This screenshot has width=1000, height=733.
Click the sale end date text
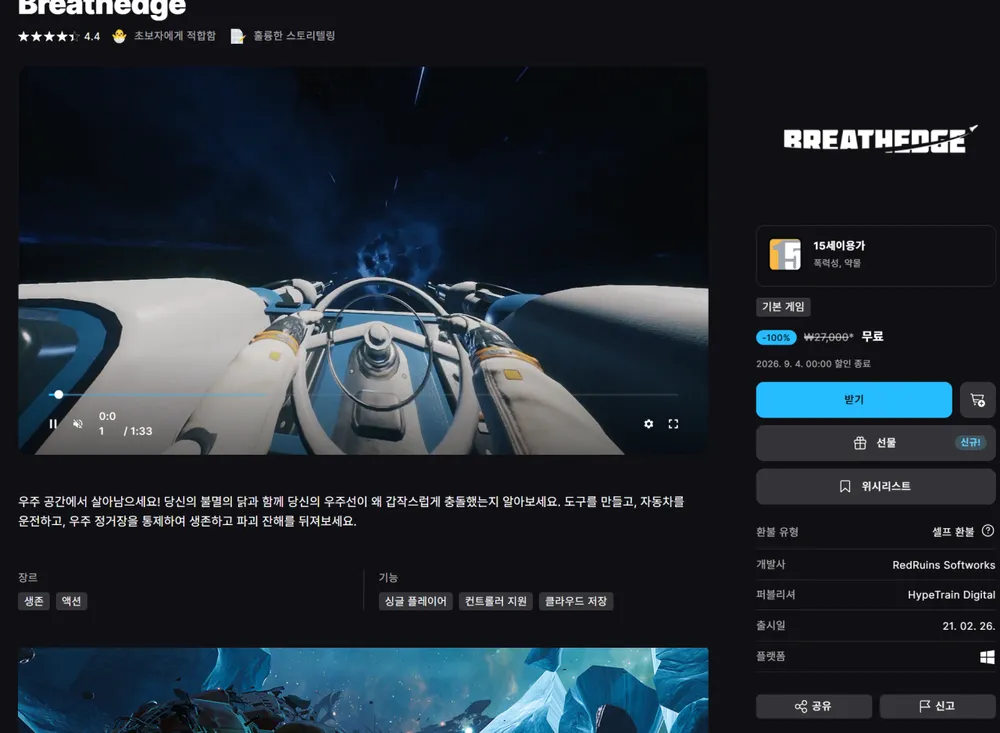pos(813,364)
